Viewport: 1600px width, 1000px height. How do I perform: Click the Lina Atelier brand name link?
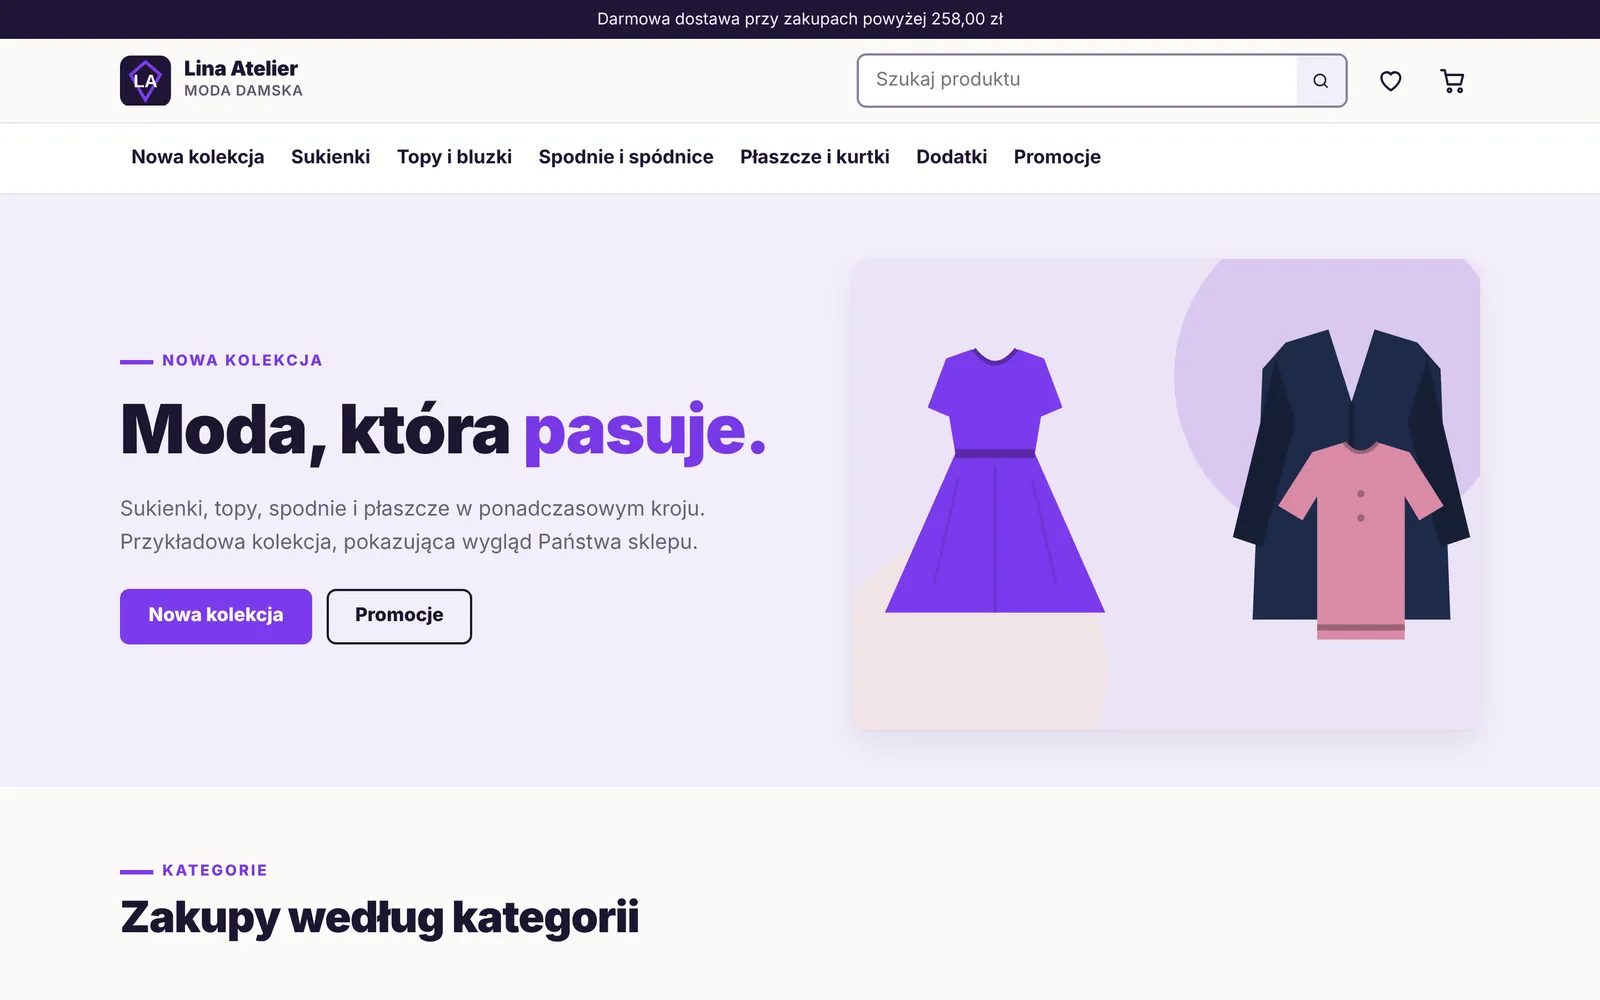(241, 68)
